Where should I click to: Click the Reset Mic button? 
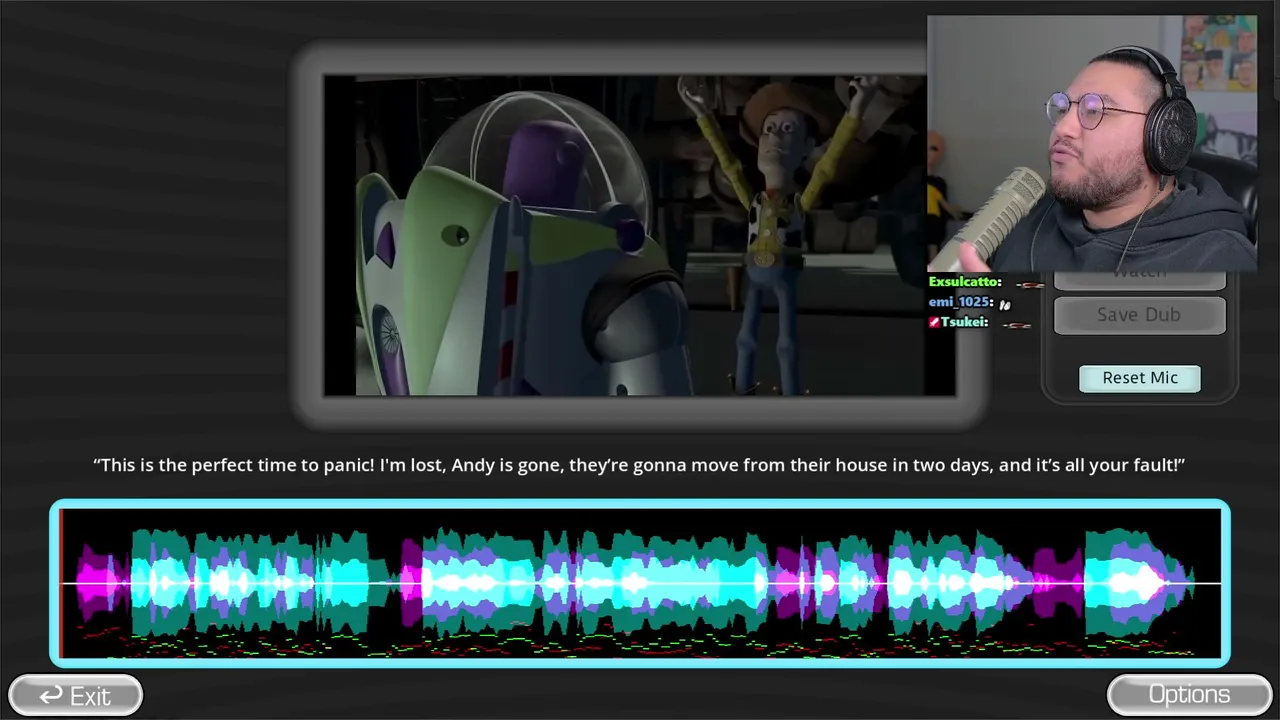coord(1140,378)
